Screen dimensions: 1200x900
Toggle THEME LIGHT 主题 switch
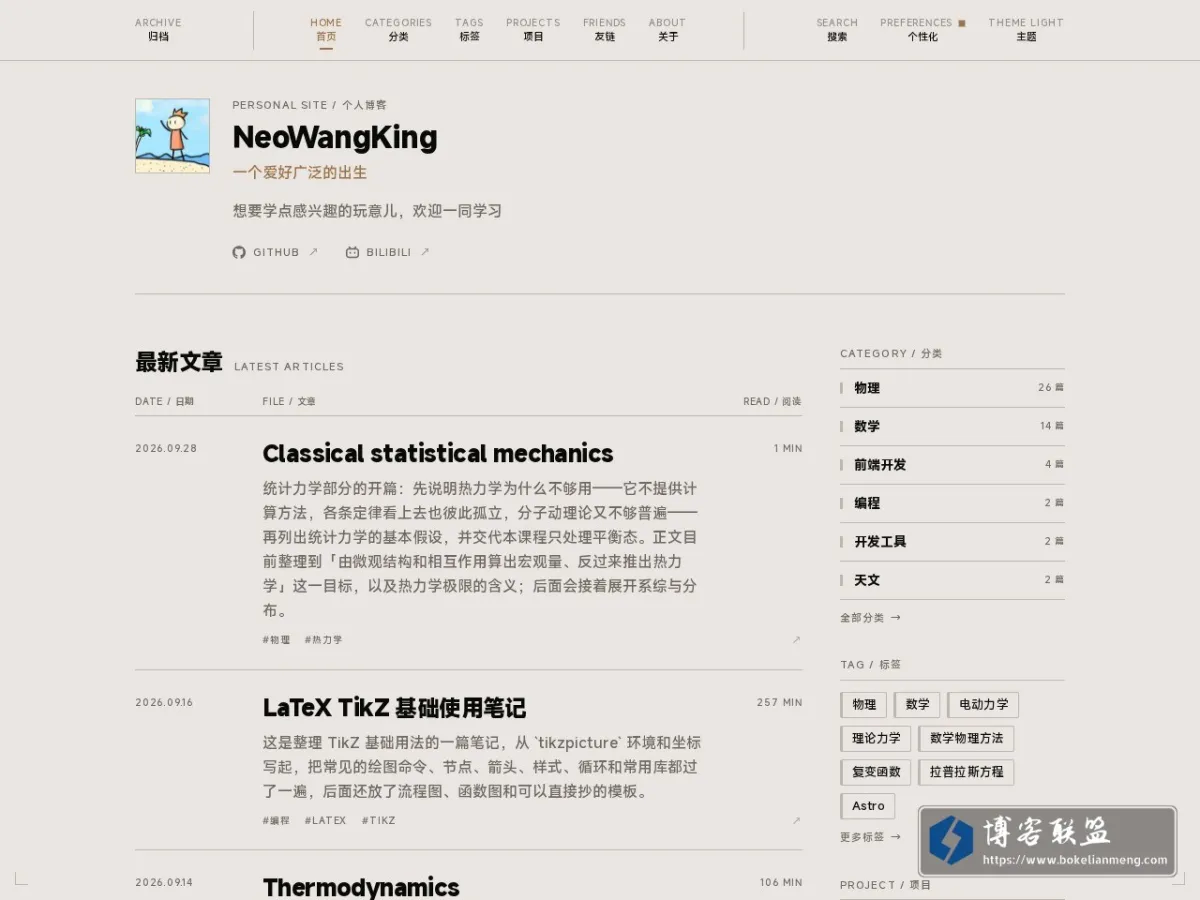click(1026, 29)
